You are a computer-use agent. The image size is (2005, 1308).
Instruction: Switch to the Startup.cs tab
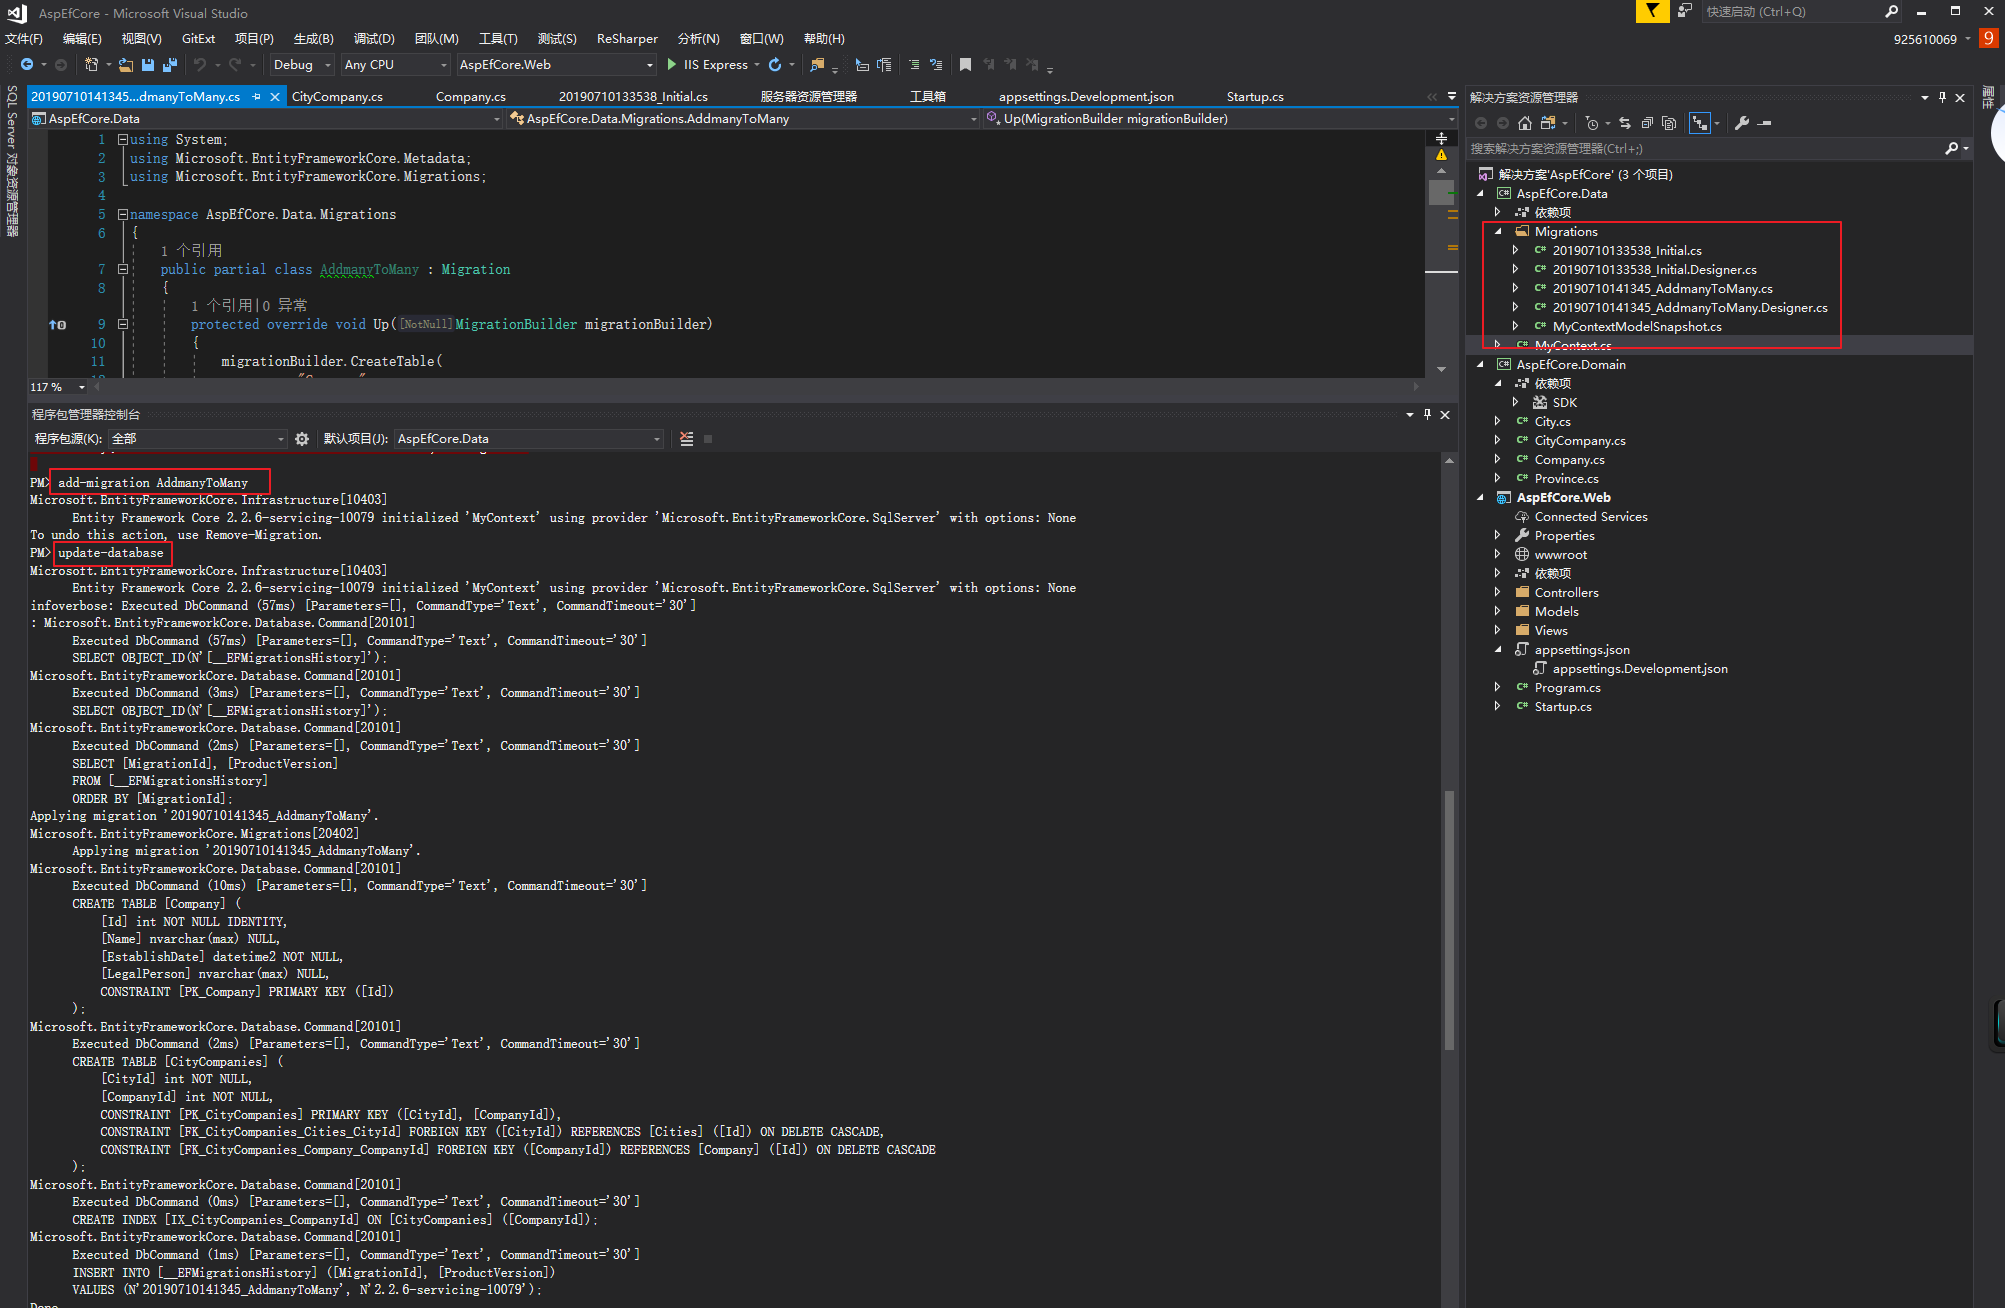[1255, 96]
